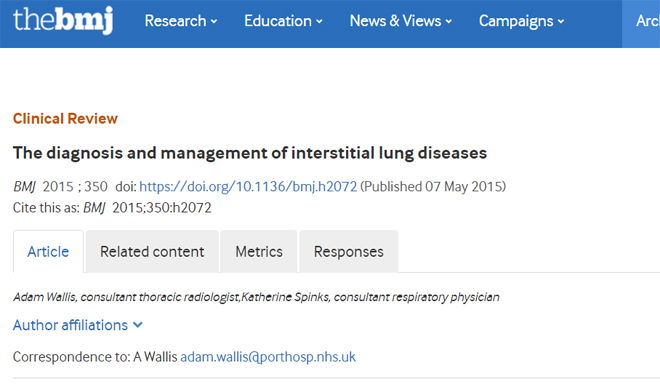Email adam.wallis@porthosp.nhs.uk
This screenshot has width=660, height=387.
[268, 357]
